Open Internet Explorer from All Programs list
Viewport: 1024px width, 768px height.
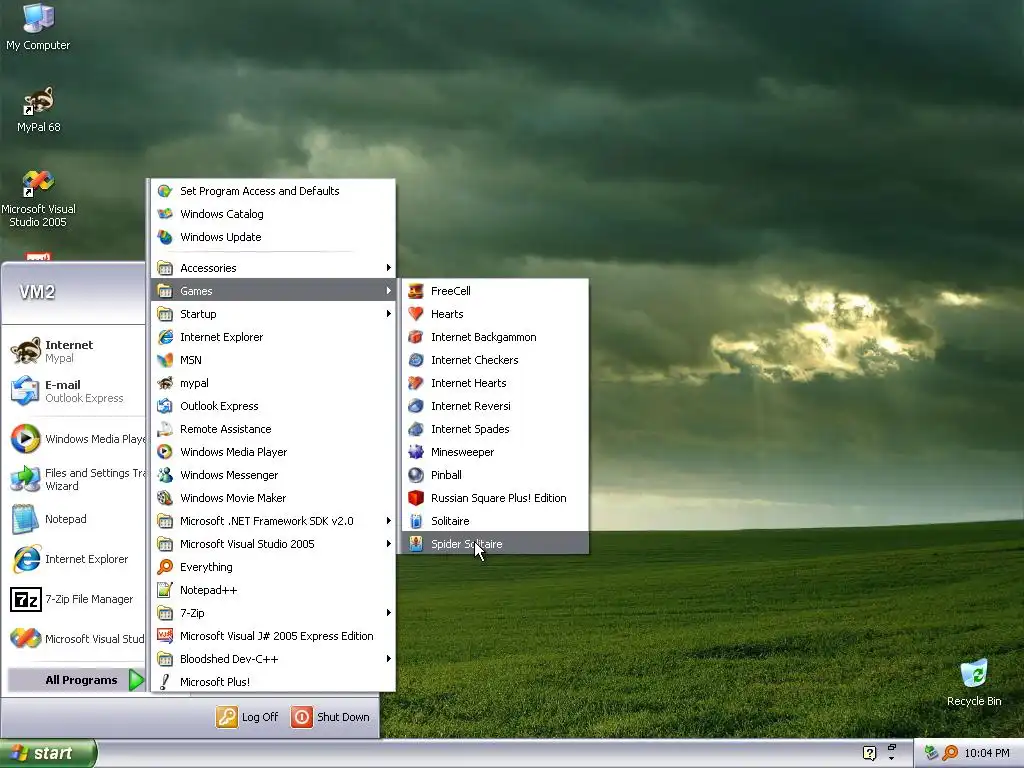coord(273,337)
